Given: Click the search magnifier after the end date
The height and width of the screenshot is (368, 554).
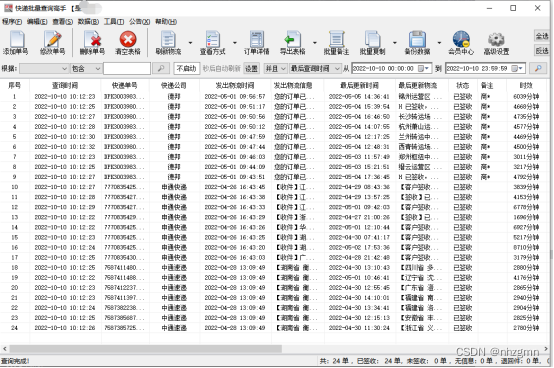Looking at the screenshot, I should (538, 68).
